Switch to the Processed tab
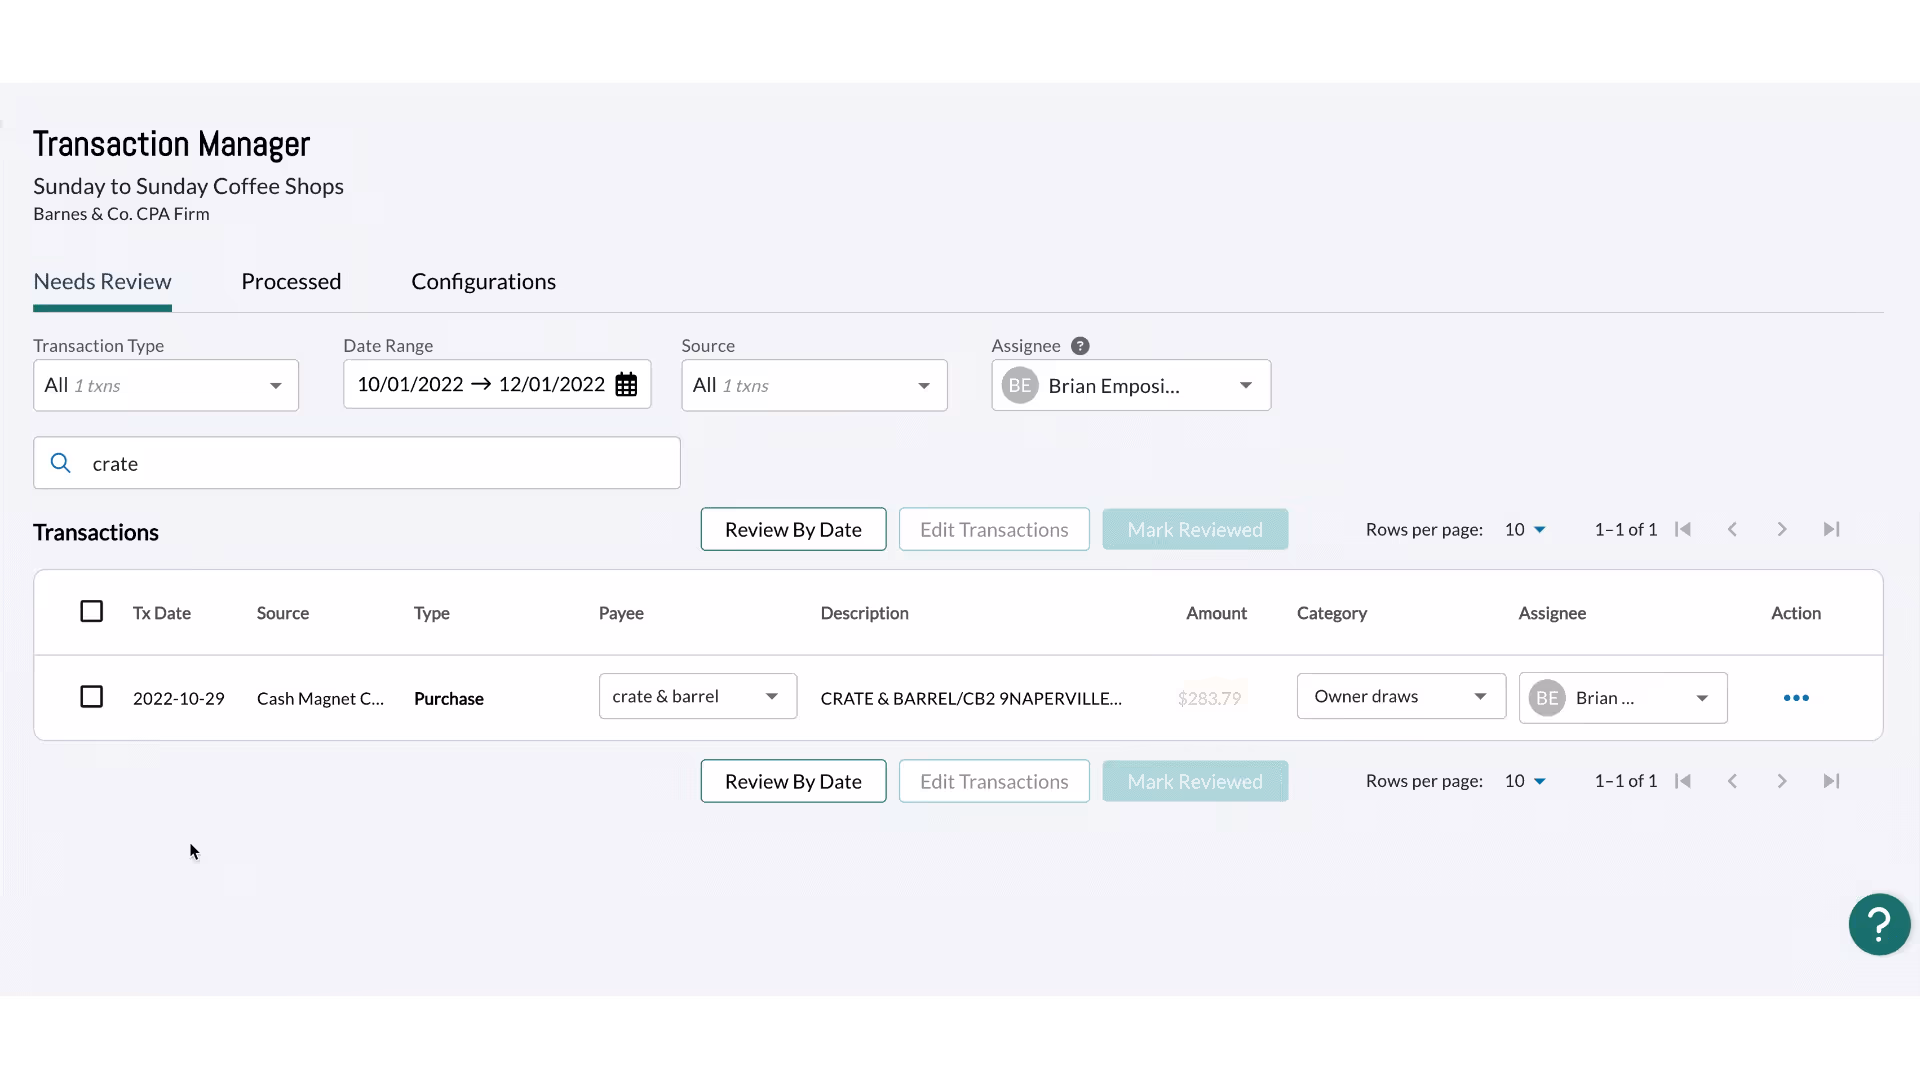 point(291,281)
